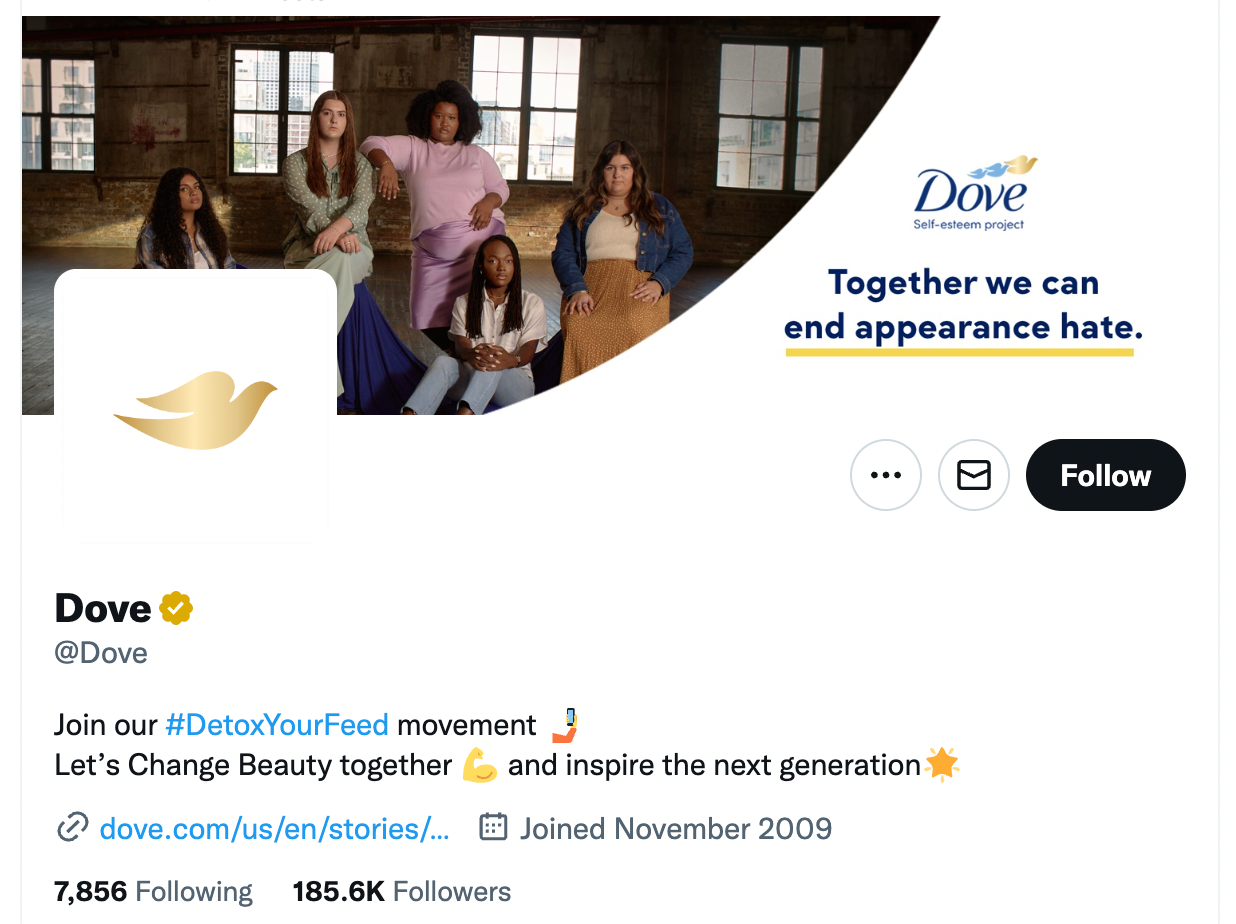Open the three-dot More options menu
1236x924 pixels.
885,475
